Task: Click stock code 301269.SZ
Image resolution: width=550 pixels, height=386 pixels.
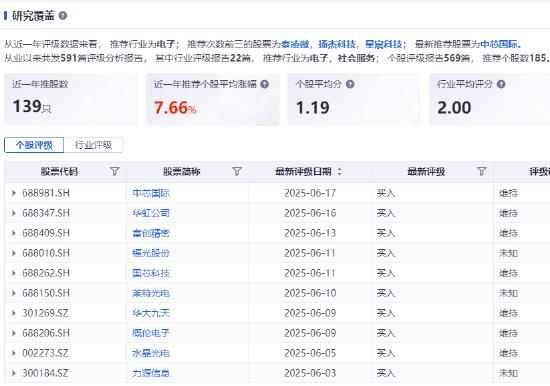Action: [x=45, y=313]
